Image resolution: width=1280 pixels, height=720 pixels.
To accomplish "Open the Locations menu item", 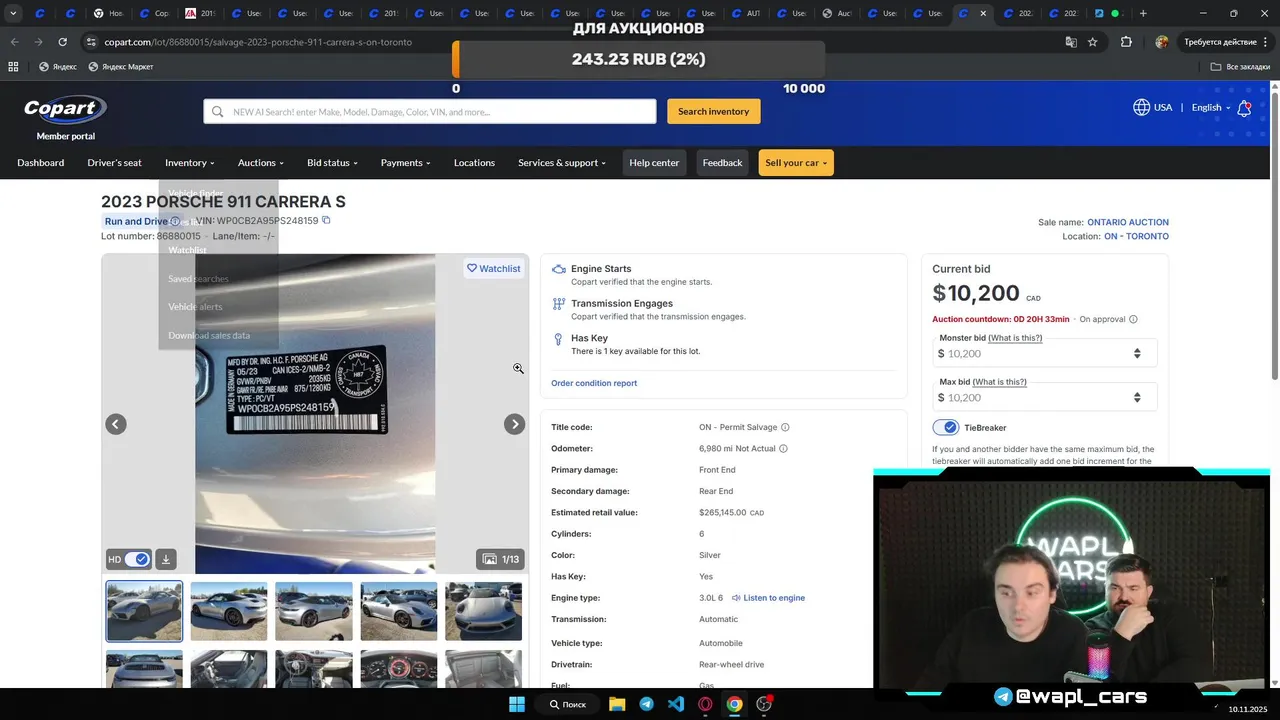I will [474, 163].
